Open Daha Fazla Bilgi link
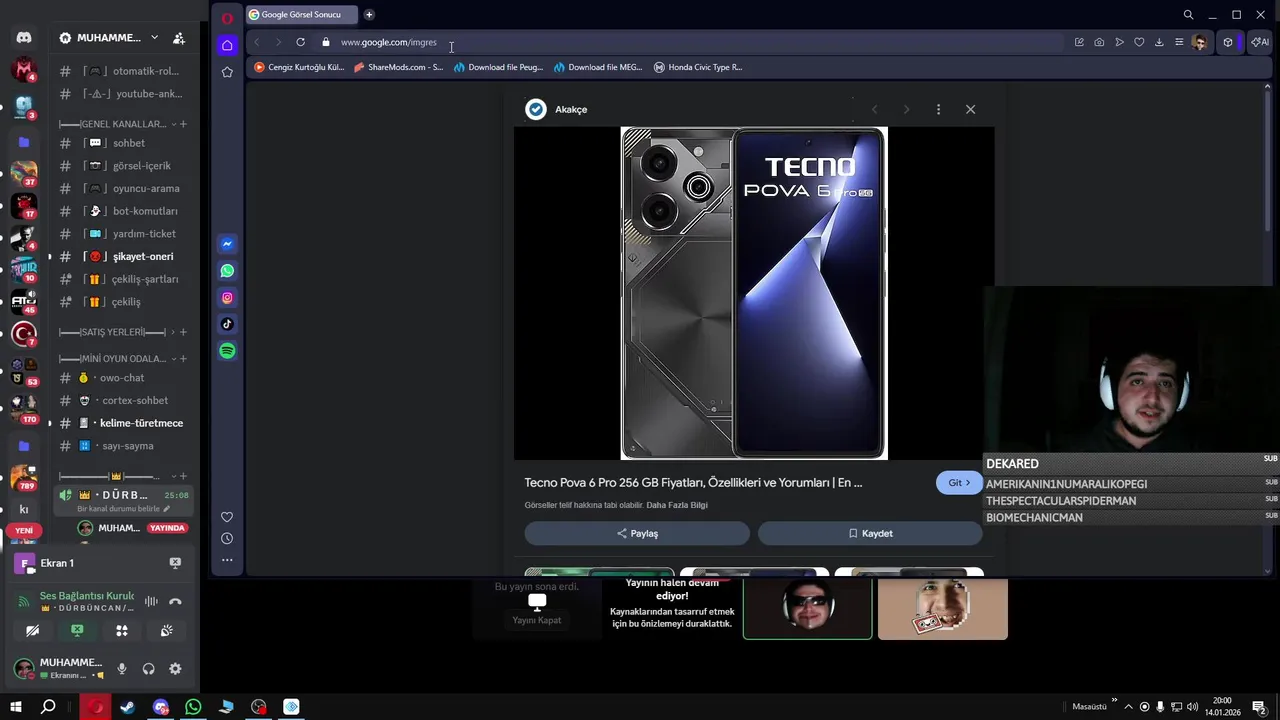 (x=677, y=505)
